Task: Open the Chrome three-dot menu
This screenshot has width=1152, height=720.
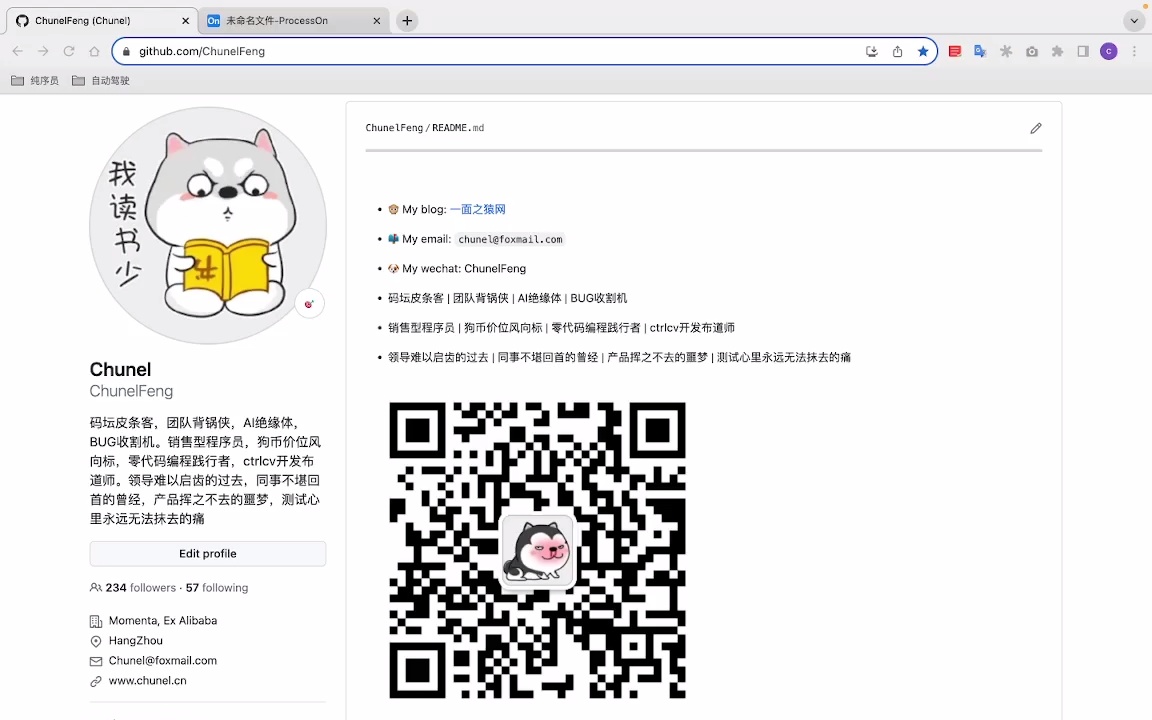Action: tap(1133, 51)
